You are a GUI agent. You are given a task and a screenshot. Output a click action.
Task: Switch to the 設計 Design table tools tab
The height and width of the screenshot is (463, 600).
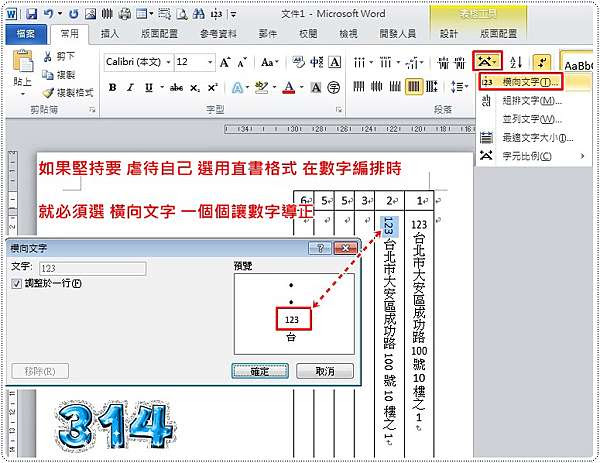pos(448,34)
